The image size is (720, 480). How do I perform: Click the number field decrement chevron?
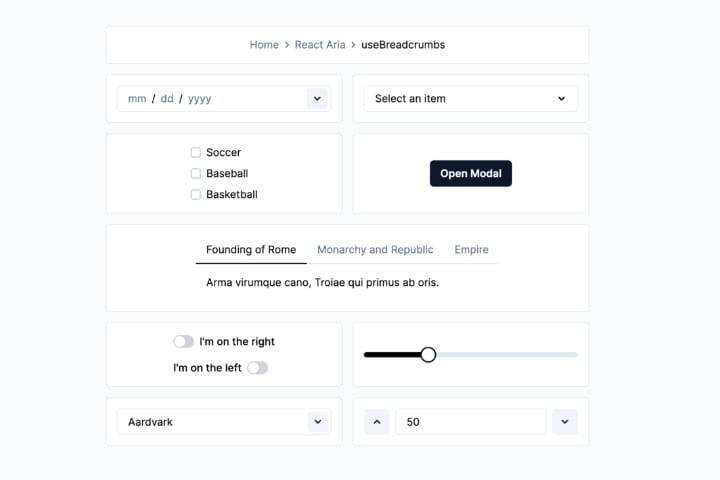click(564, 422)
